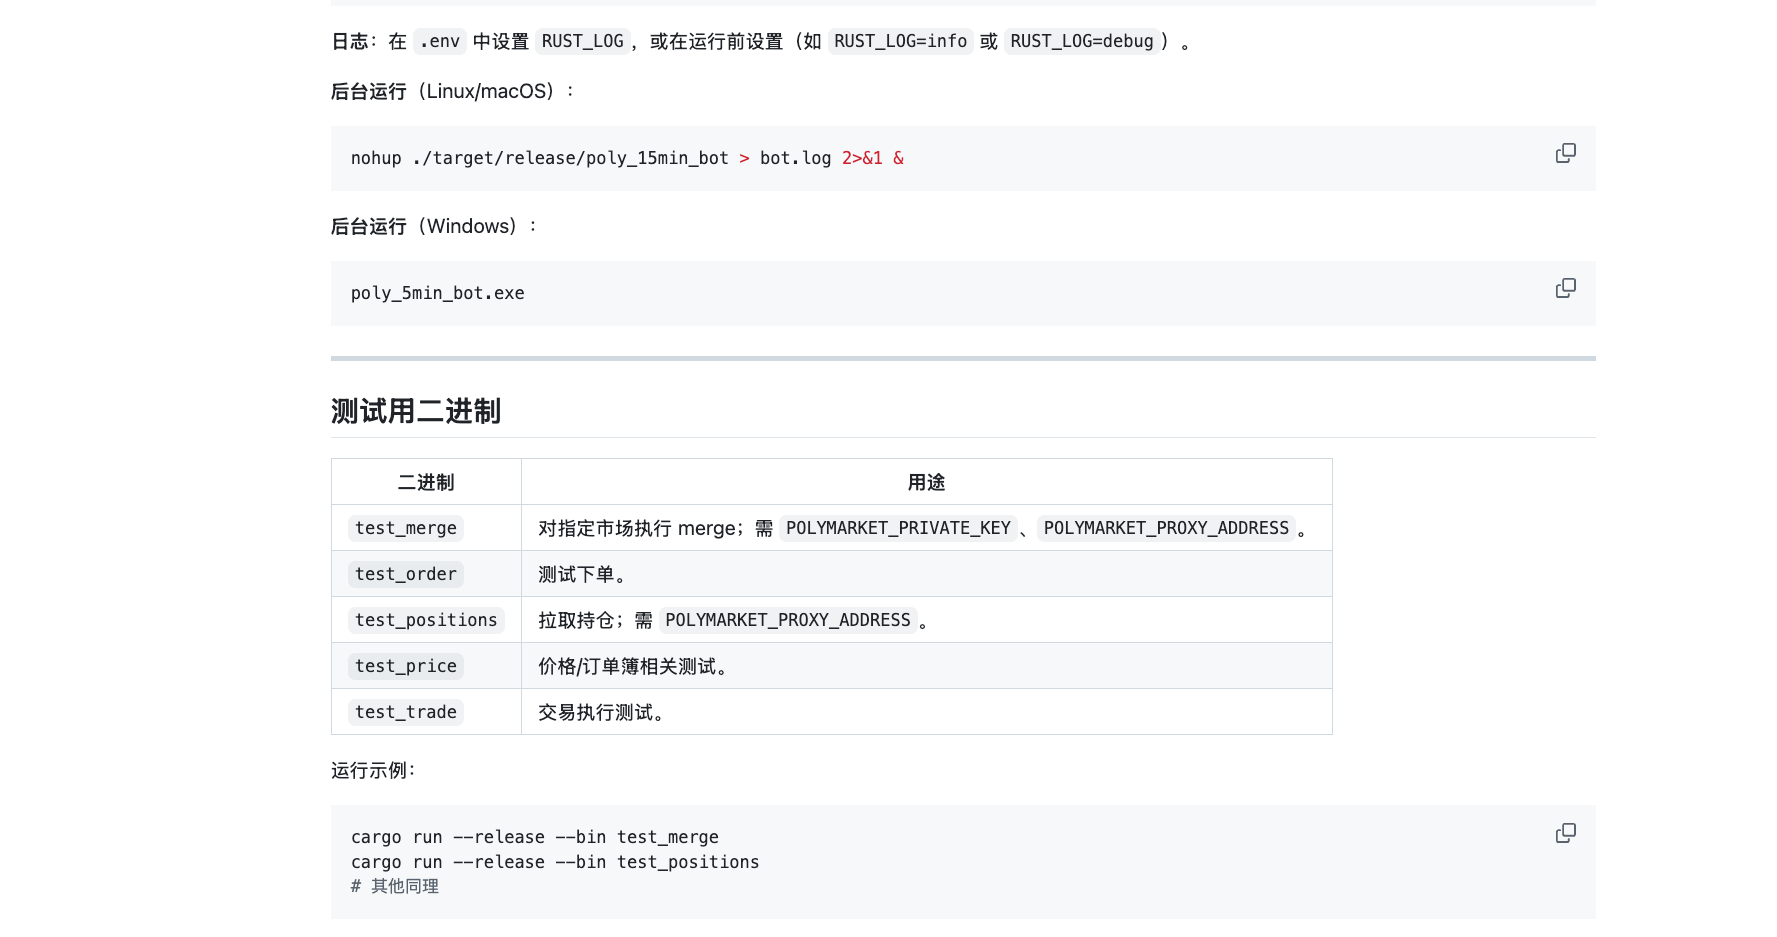The height and width of the screenshot is (937, 1777).
Task: Click the test_trade table entry
Action: pyautogui.click(x=405, y=712)
